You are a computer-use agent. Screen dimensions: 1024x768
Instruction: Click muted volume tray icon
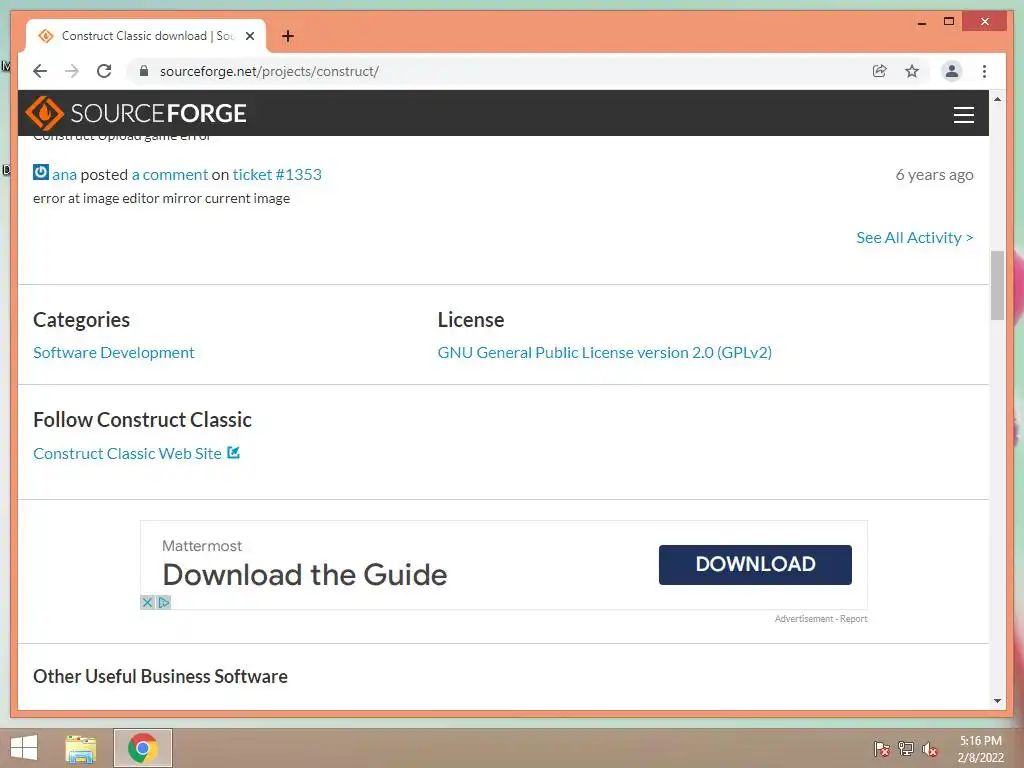930,749
